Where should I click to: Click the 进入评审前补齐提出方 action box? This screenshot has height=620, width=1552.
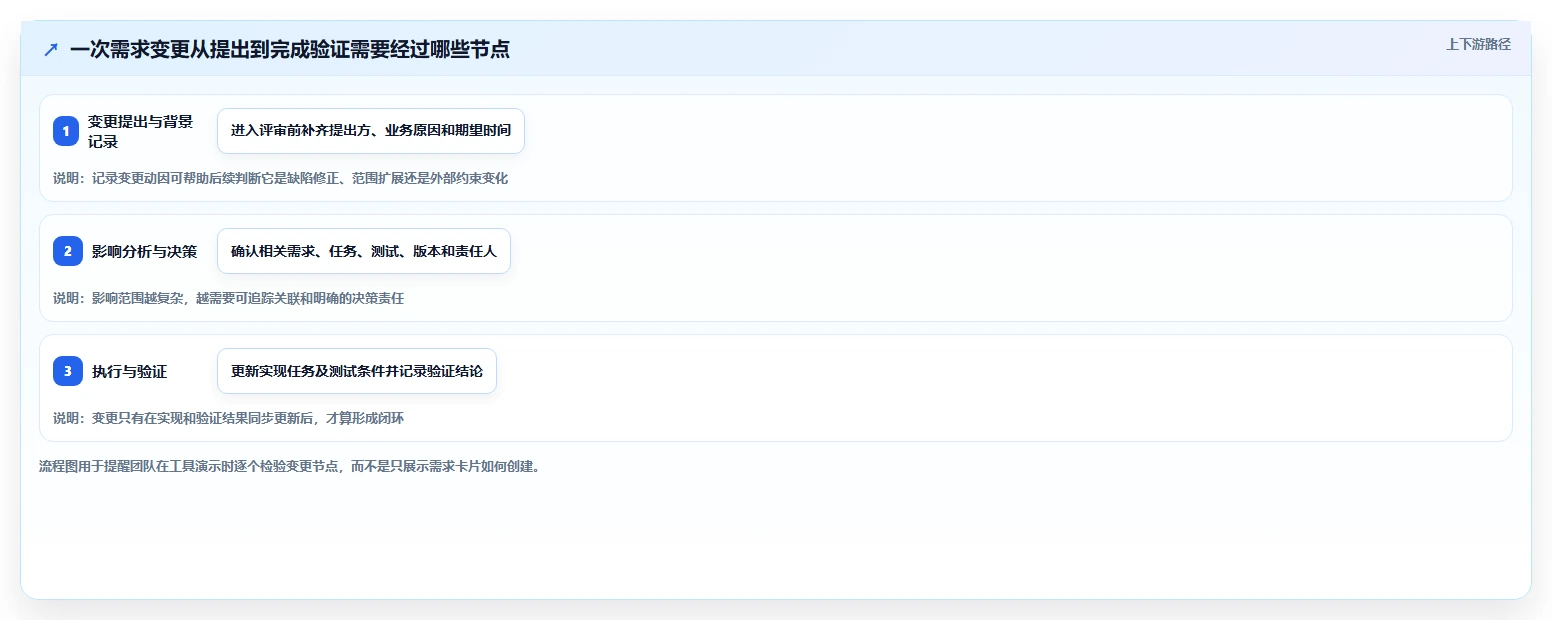(371, 131)
